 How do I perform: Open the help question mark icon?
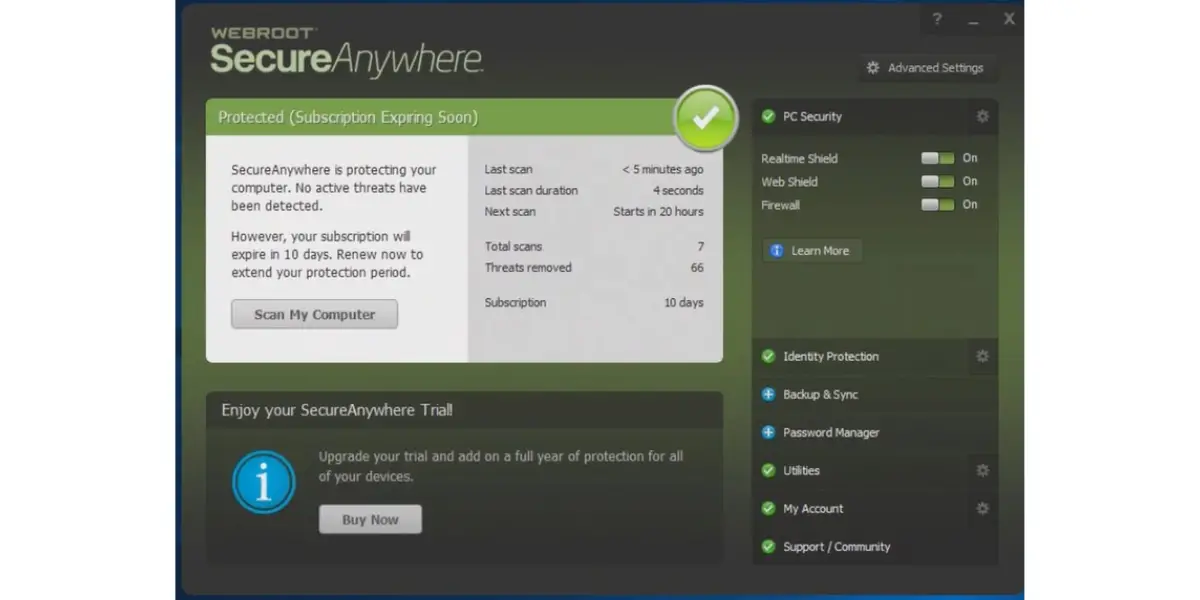point(937,19)
